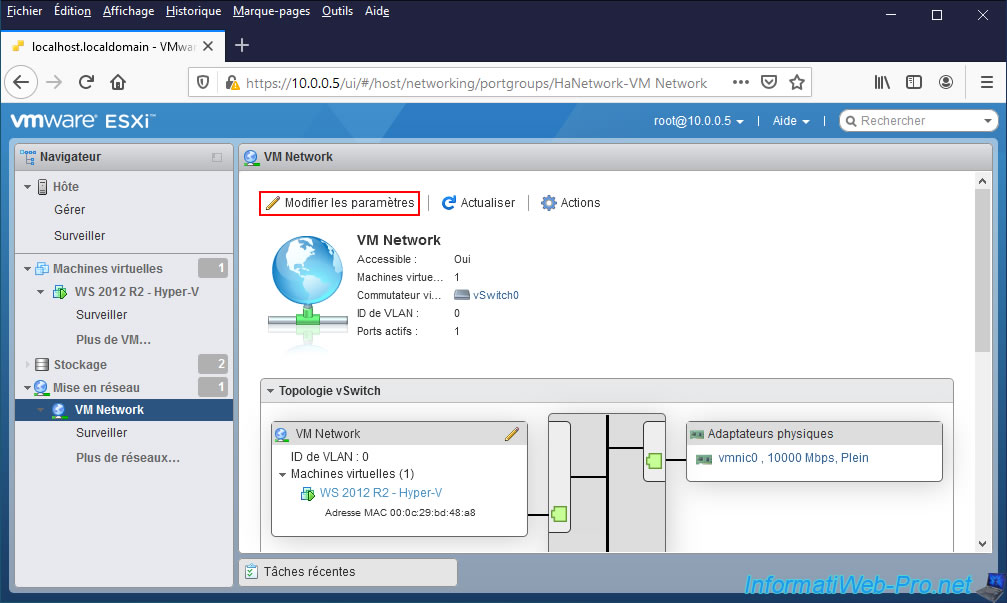The image size is (1007, 603).
Task: Open the Fichier menu
Action: coord(24,11)
